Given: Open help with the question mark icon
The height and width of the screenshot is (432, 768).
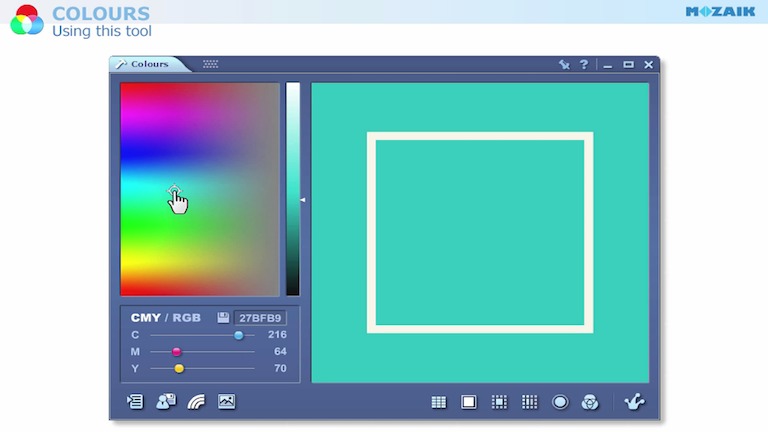Looking at the screenshot, I should click(x=584, y=65).
